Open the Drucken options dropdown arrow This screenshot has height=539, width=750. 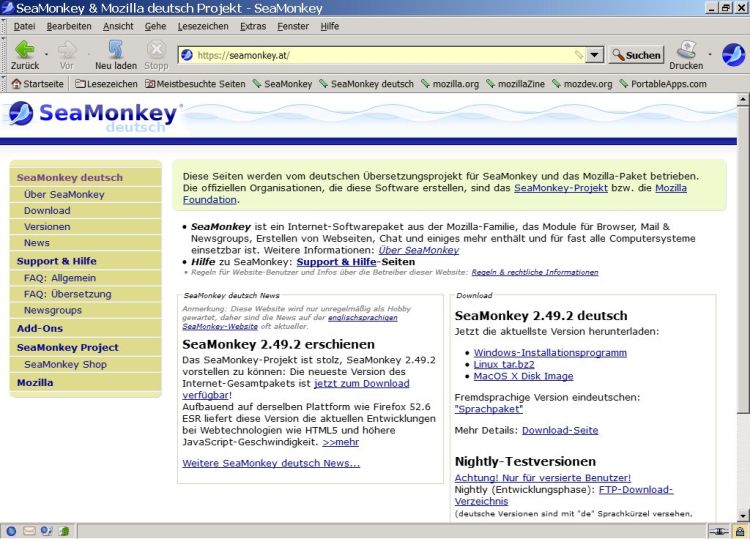click(x=709, y=55)
